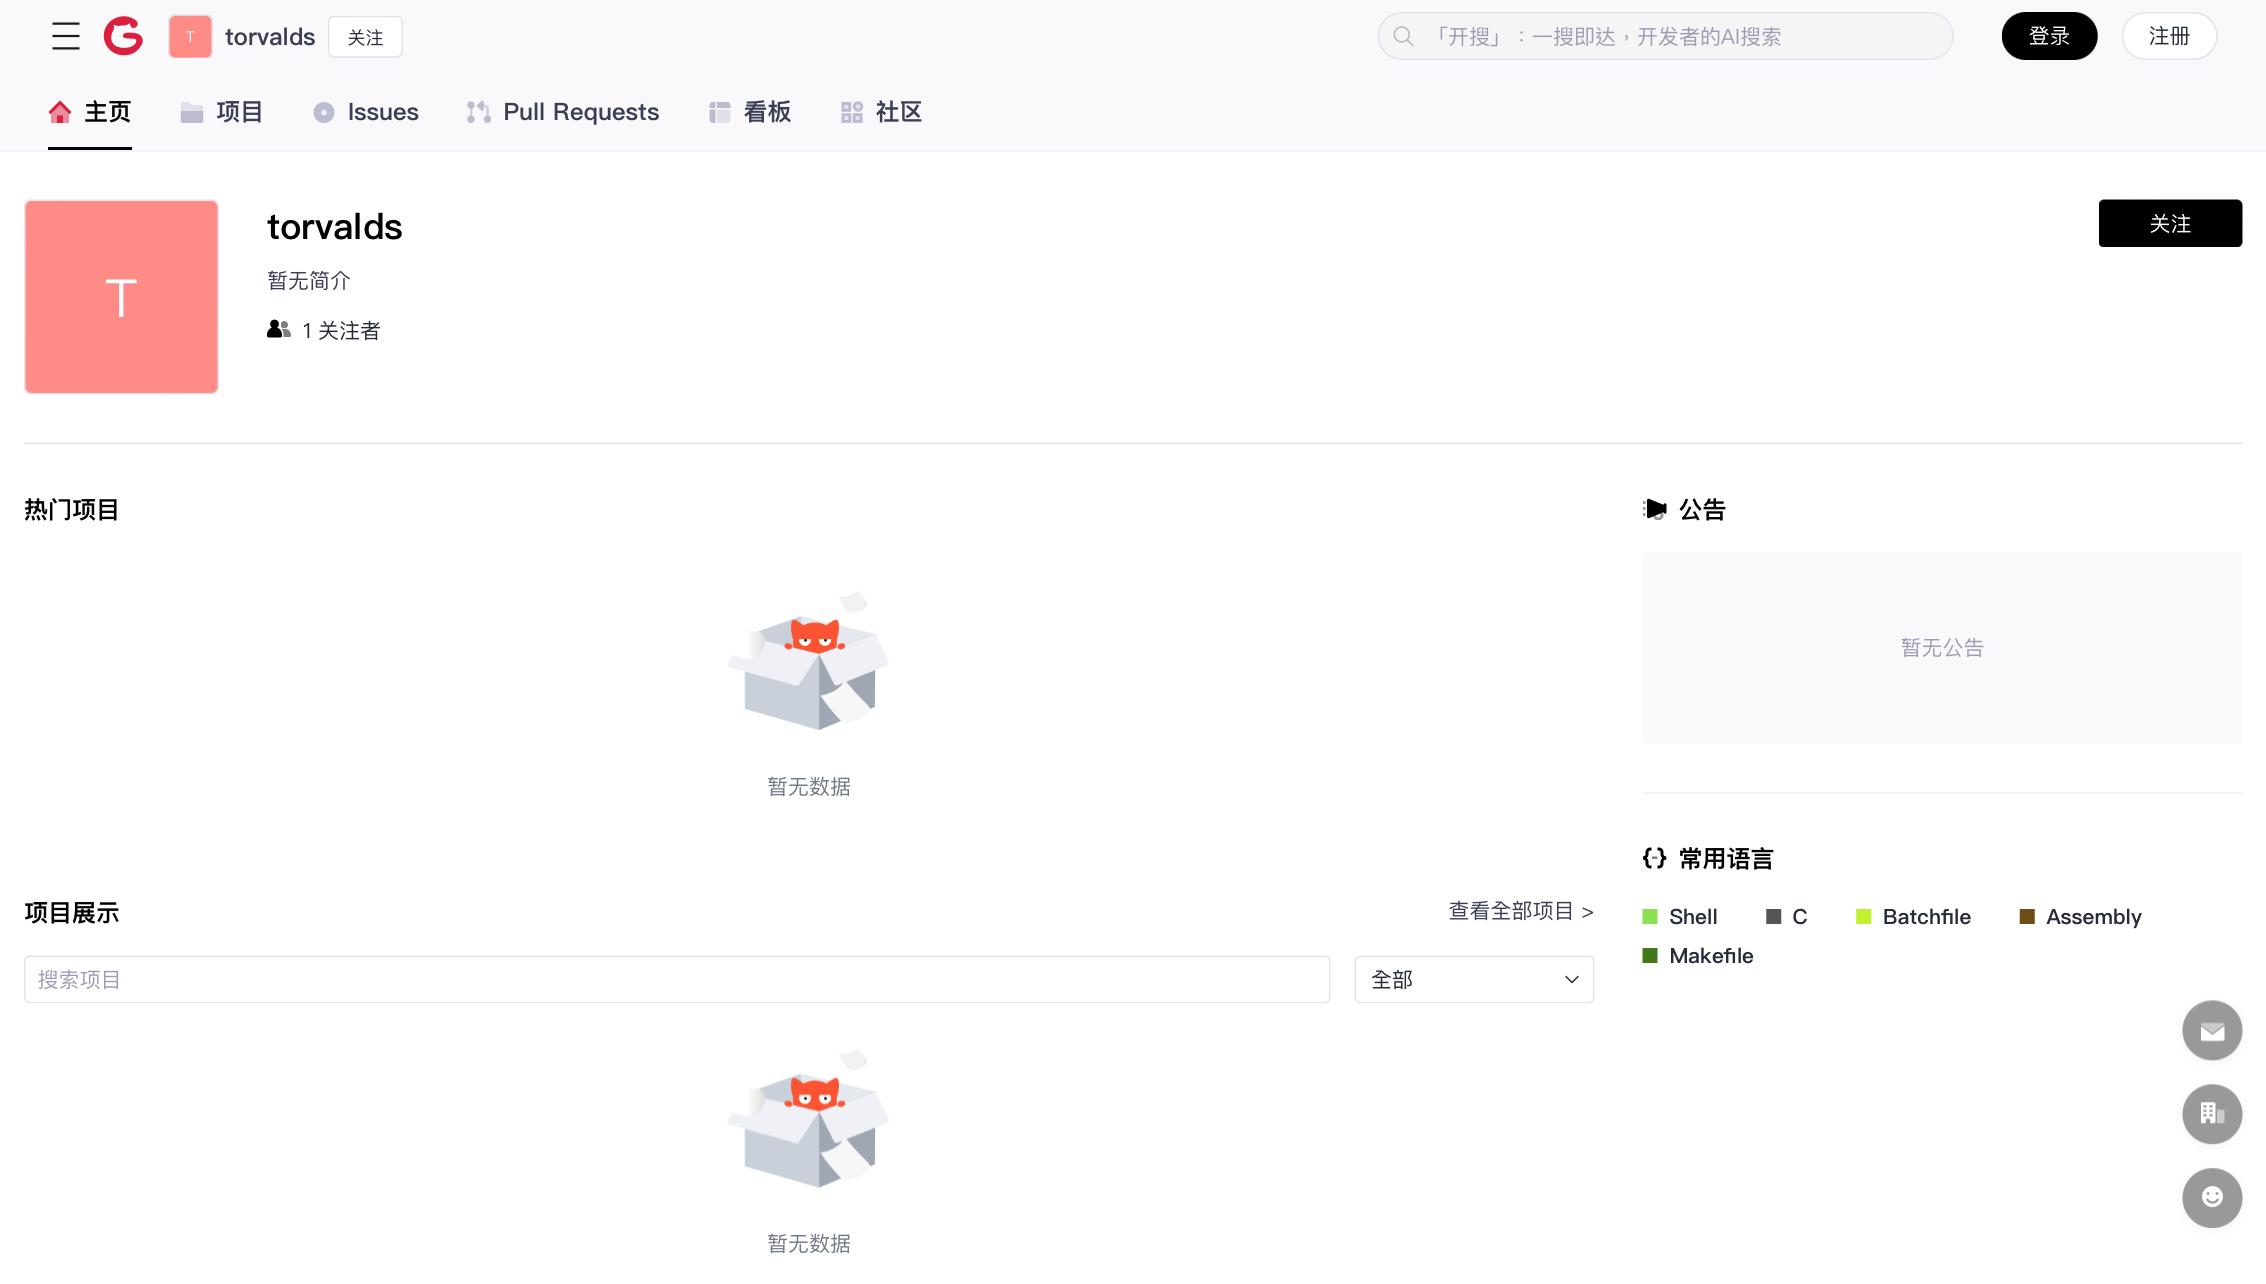Click the search magnifier icon

(x=1403, y=36)
